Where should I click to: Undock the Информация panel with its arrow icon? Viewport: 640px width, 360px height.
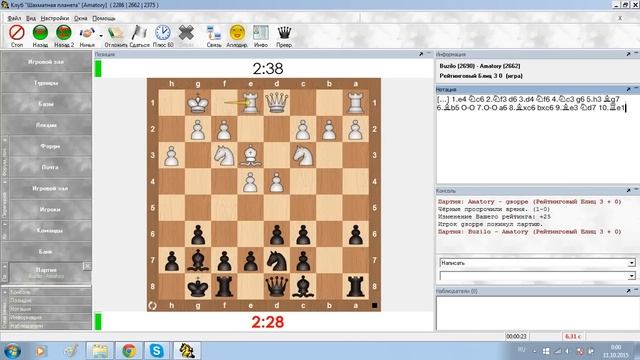(629, 54)
